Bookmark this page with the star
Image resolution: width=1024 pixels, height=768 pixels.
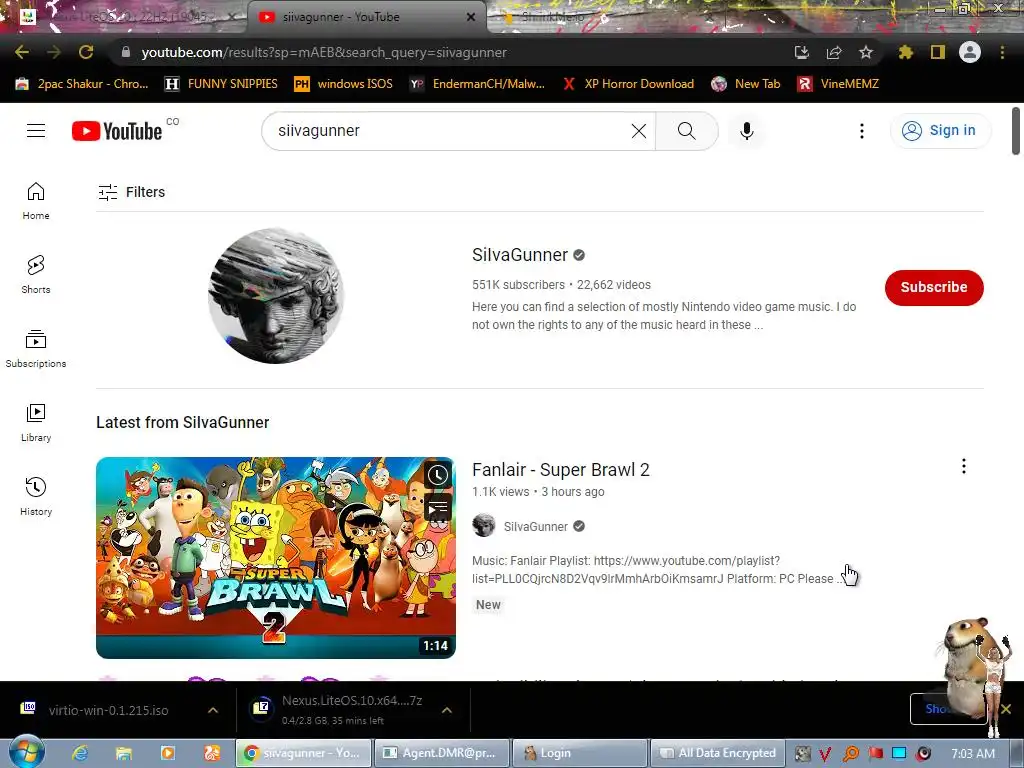[x=866, y=52]
